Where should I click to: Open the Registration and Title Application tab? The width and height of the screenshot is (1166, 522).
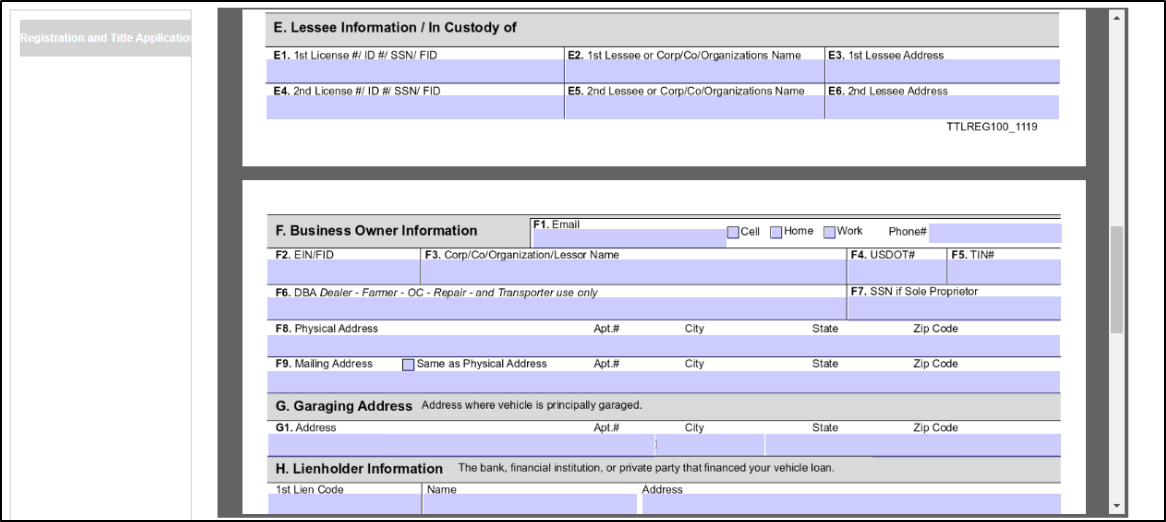click(105, 38)
